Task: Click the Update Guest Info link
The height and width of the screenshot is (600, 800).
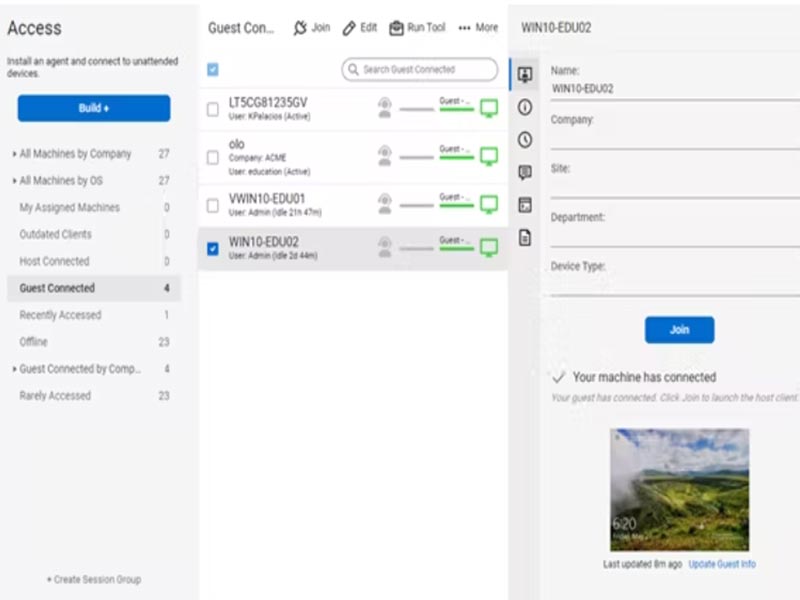Action: (722, 565)
